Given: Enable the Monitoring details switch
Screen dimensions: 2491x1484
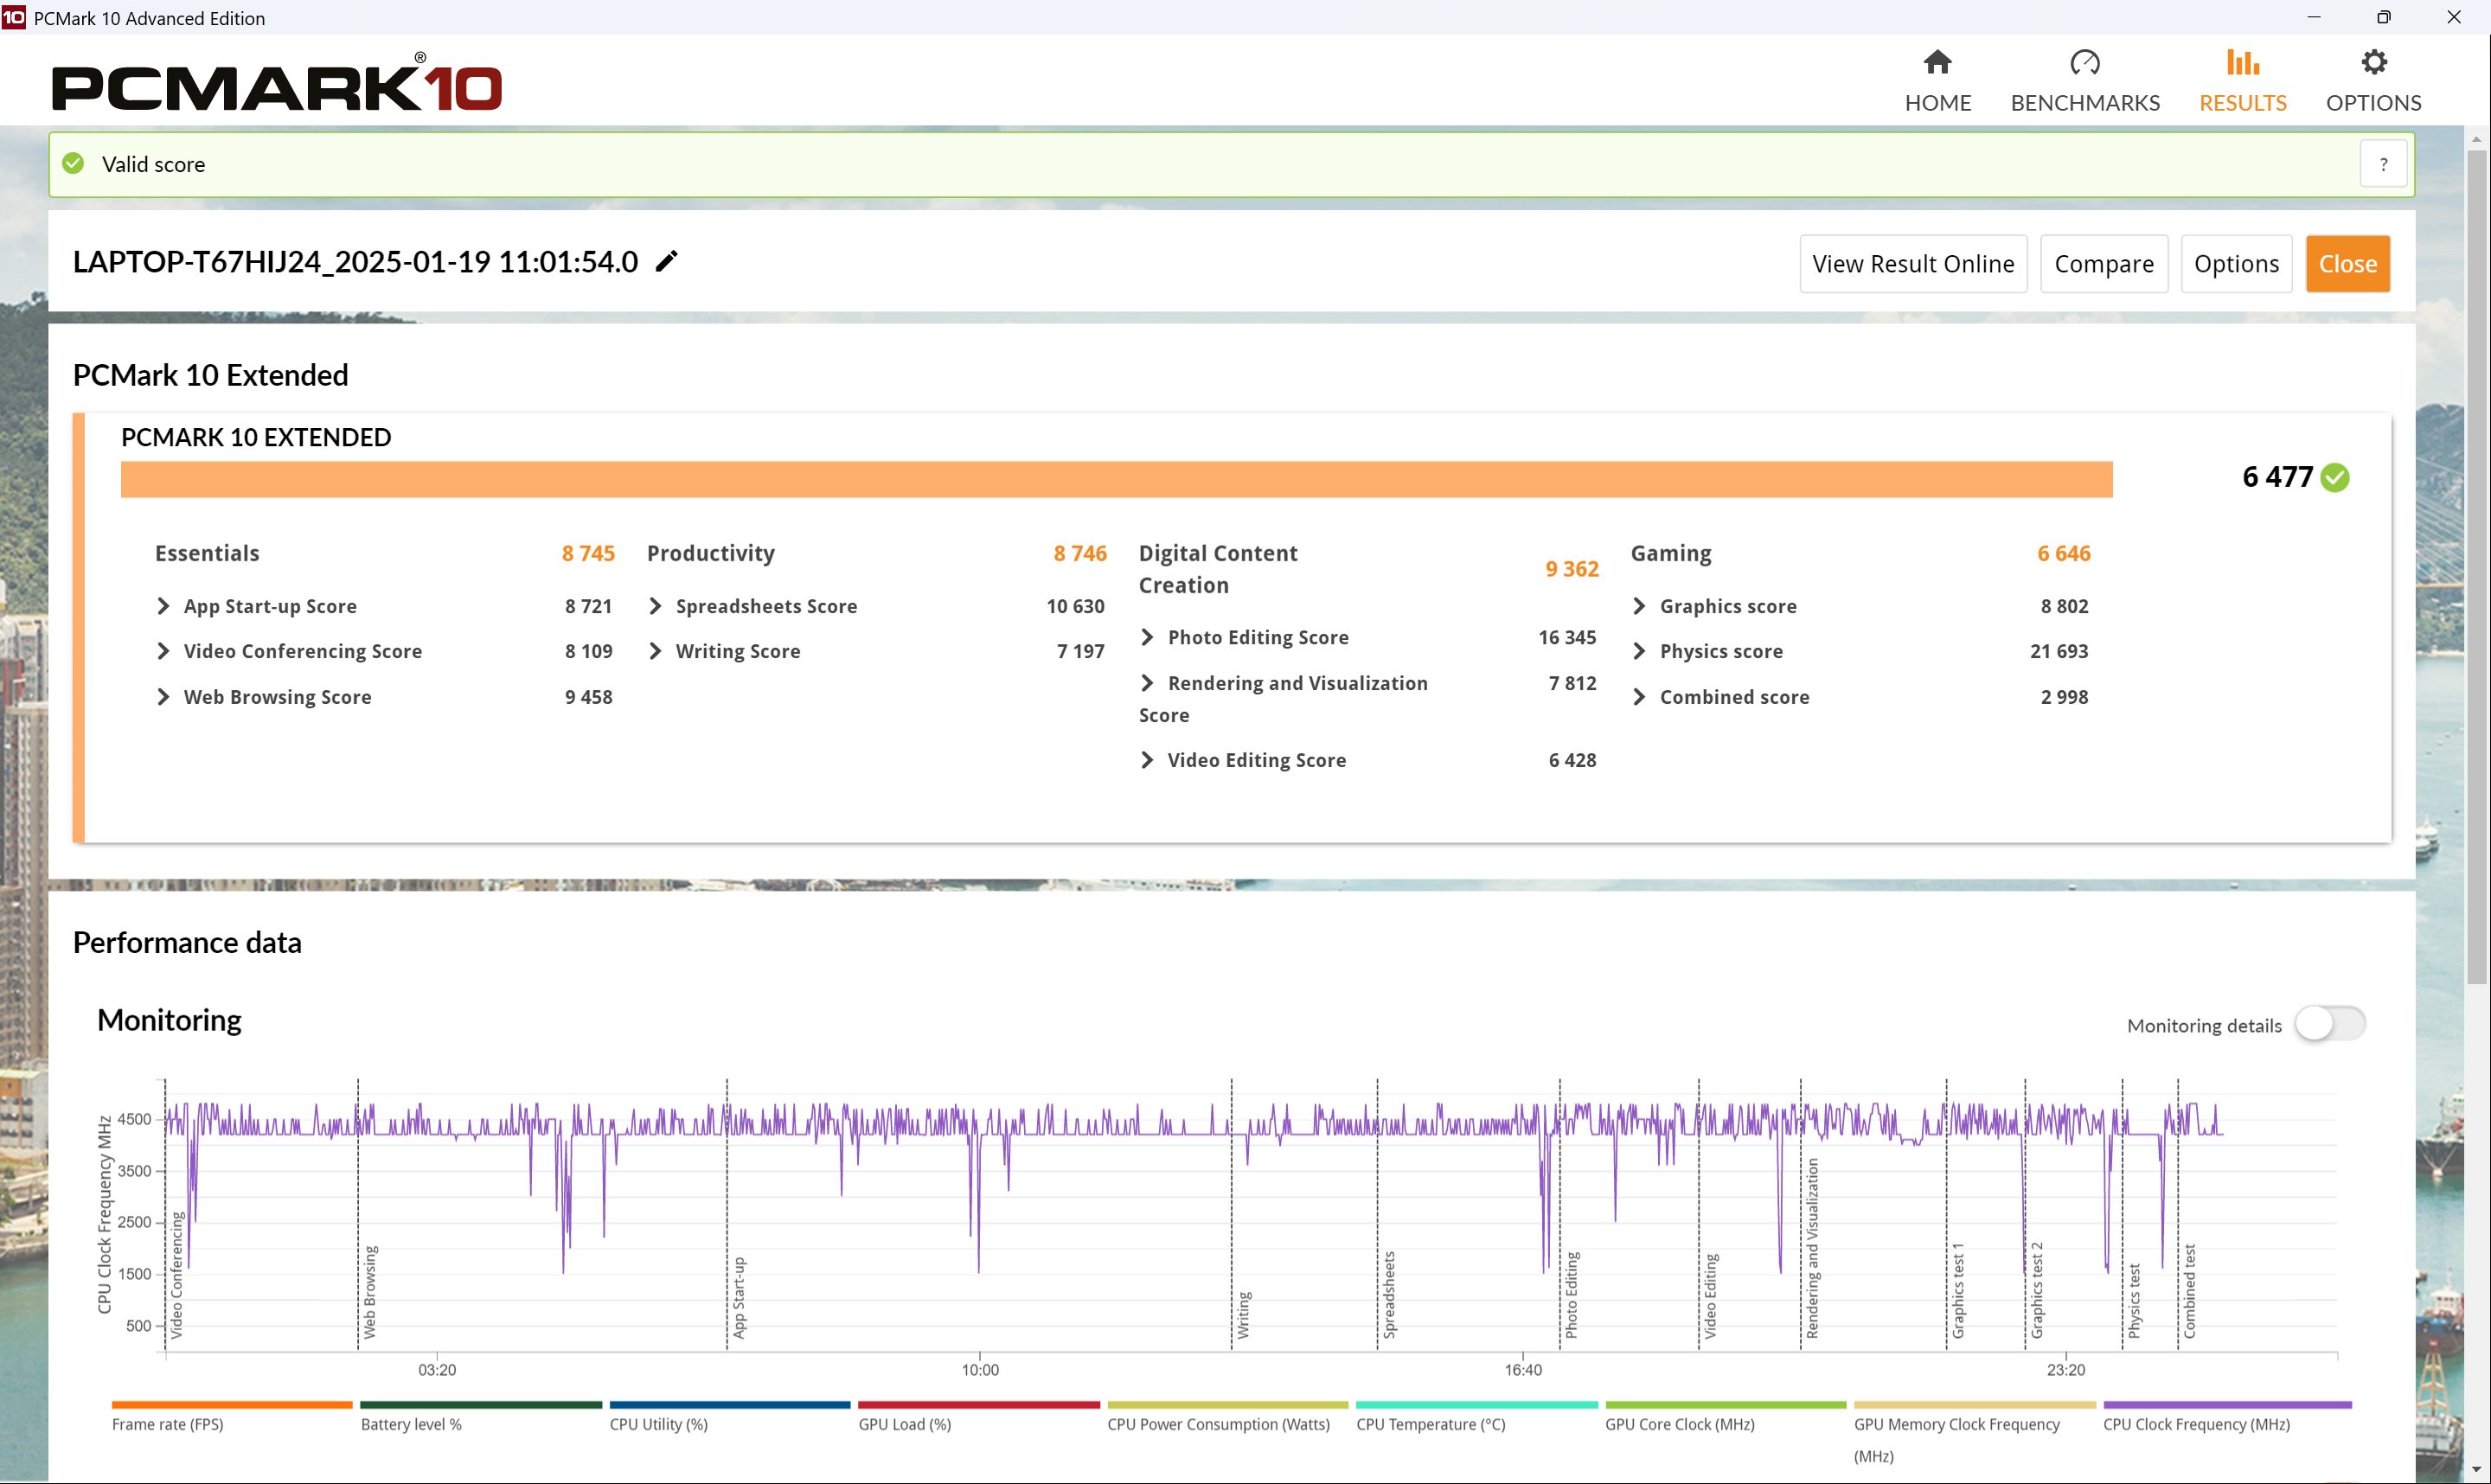Looking at the screenshot, I should point(2329,1024).
